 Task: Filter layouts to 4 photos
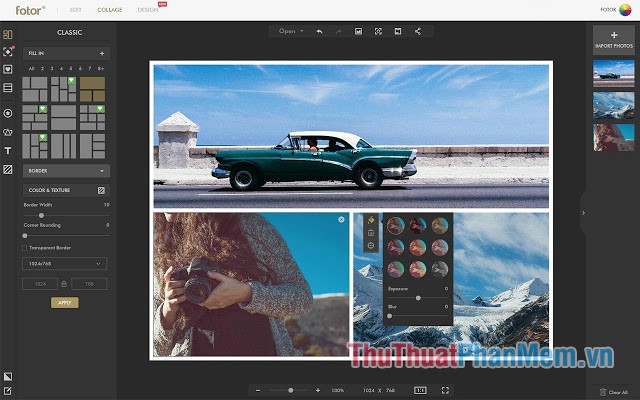point(61,69)
